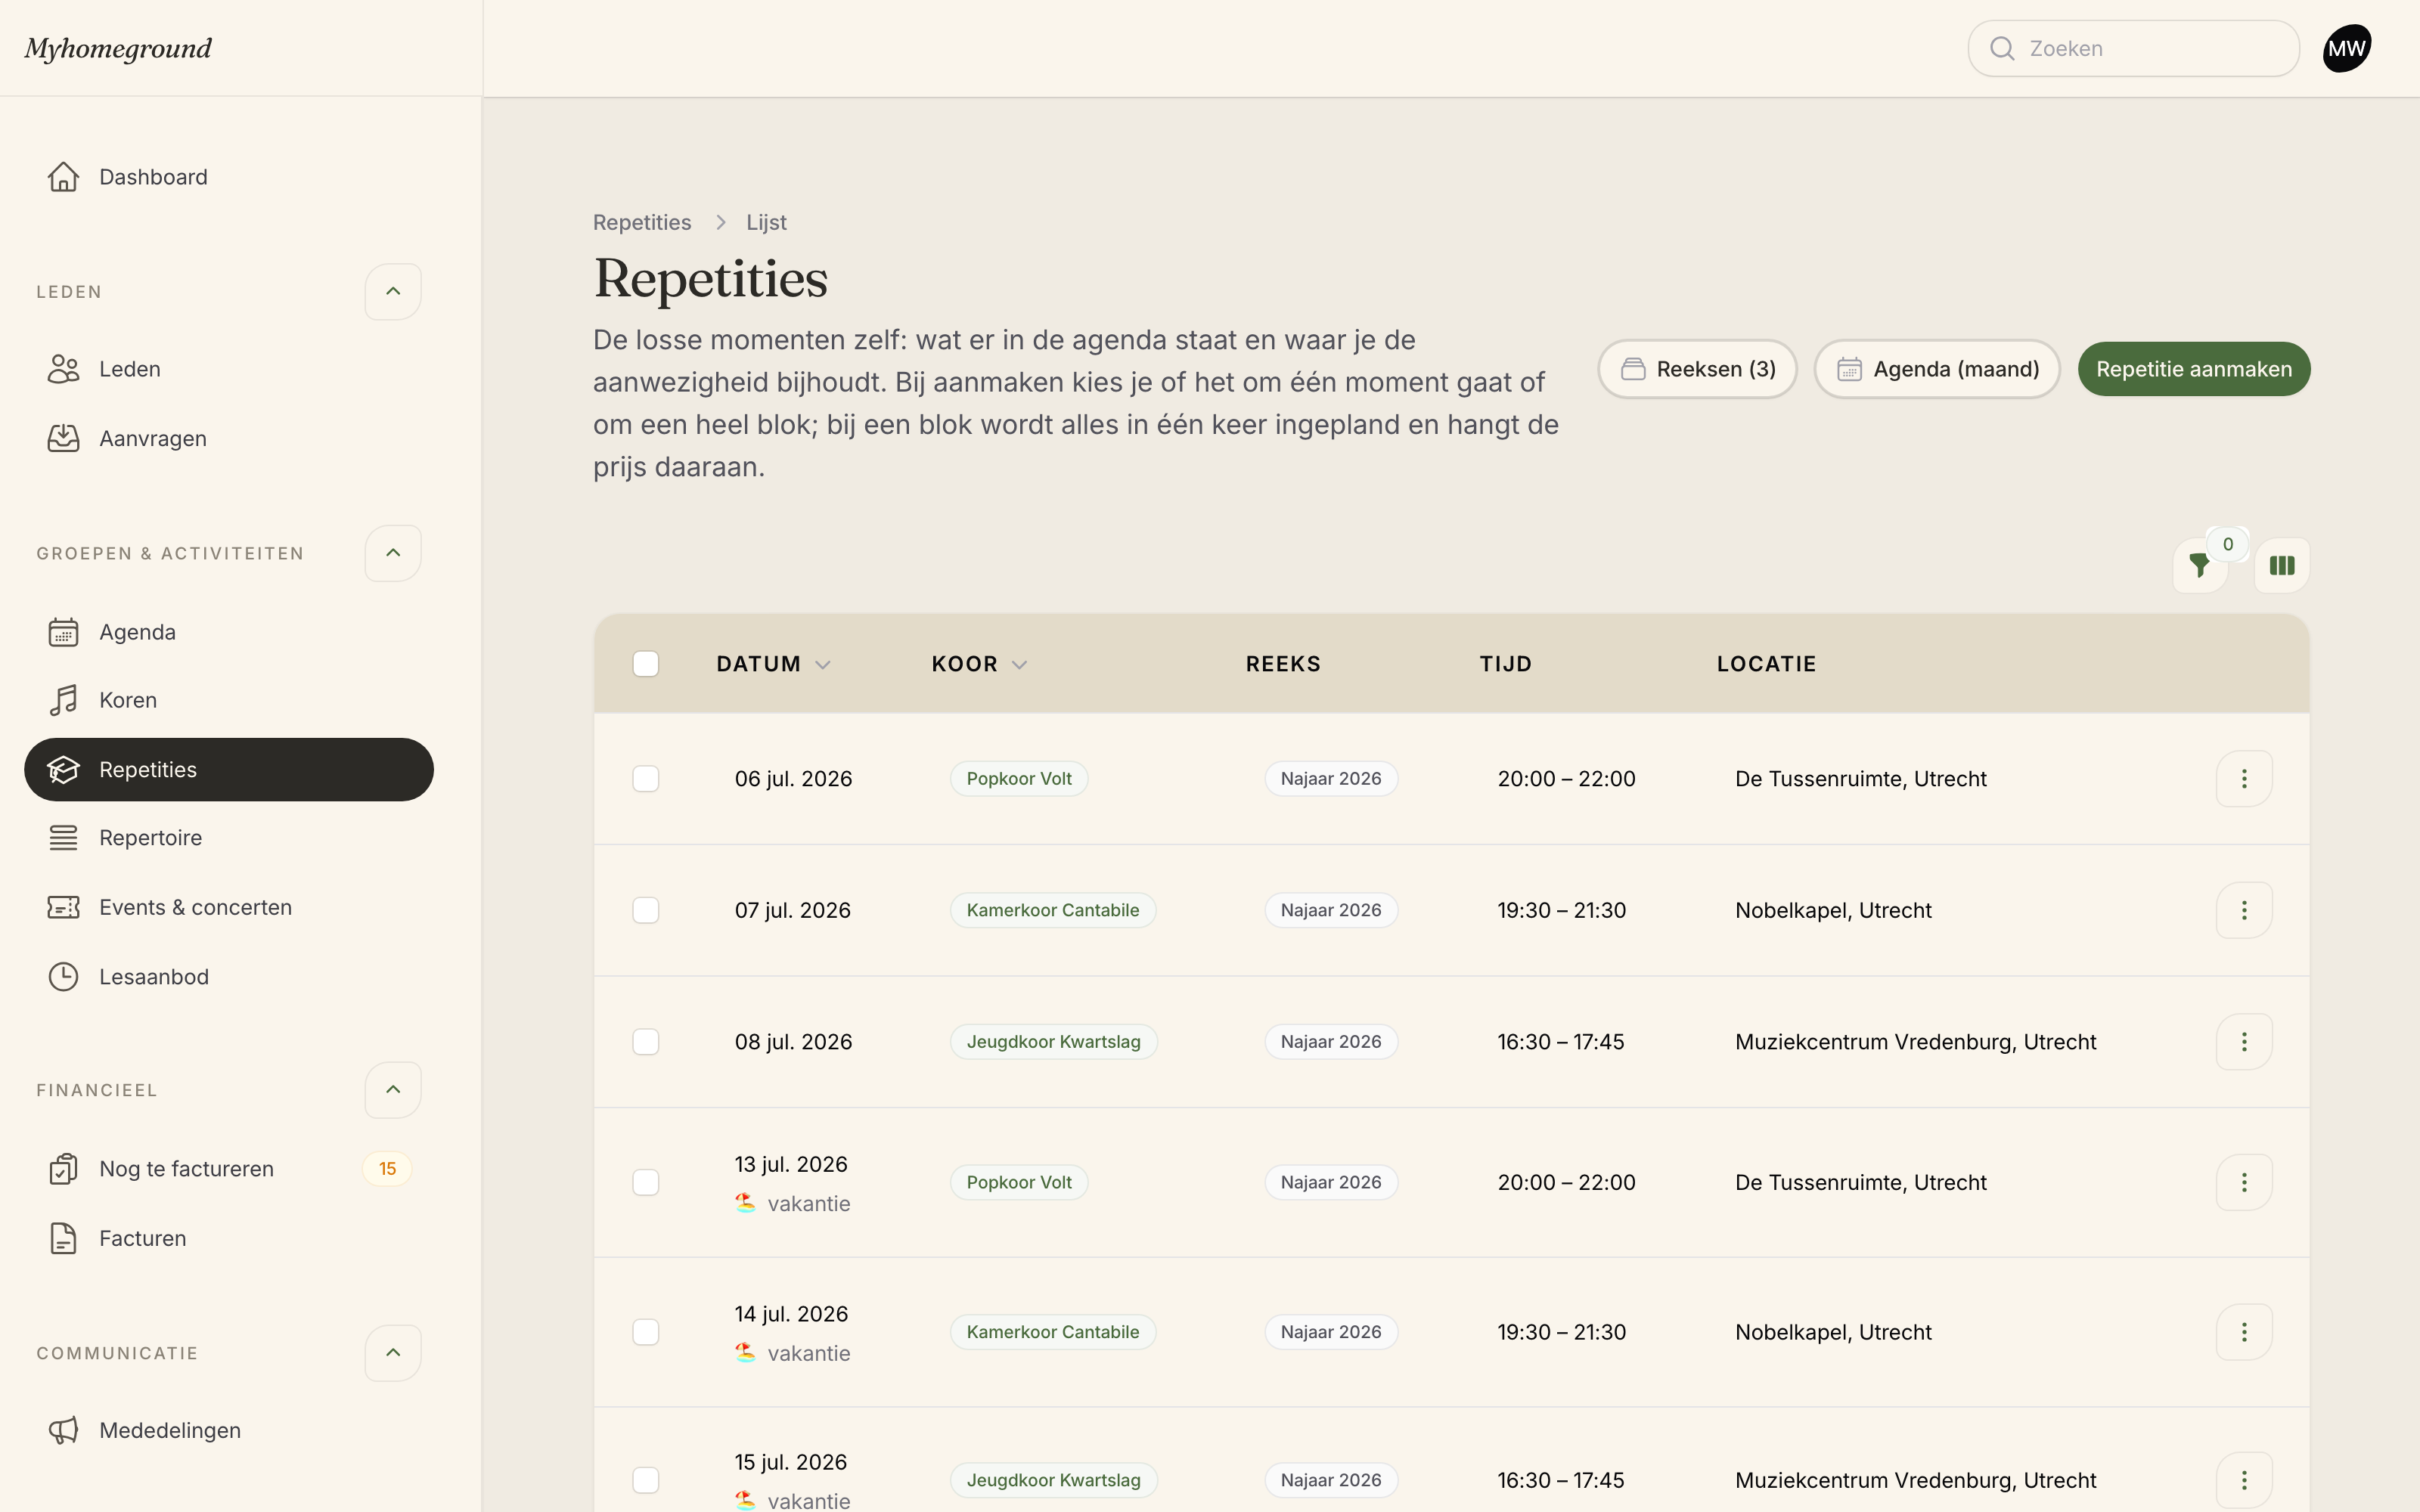Open row actions for 06 jul. 2026
The width and height of the screenshot is (2420, 1512).
click(2244, 778)
